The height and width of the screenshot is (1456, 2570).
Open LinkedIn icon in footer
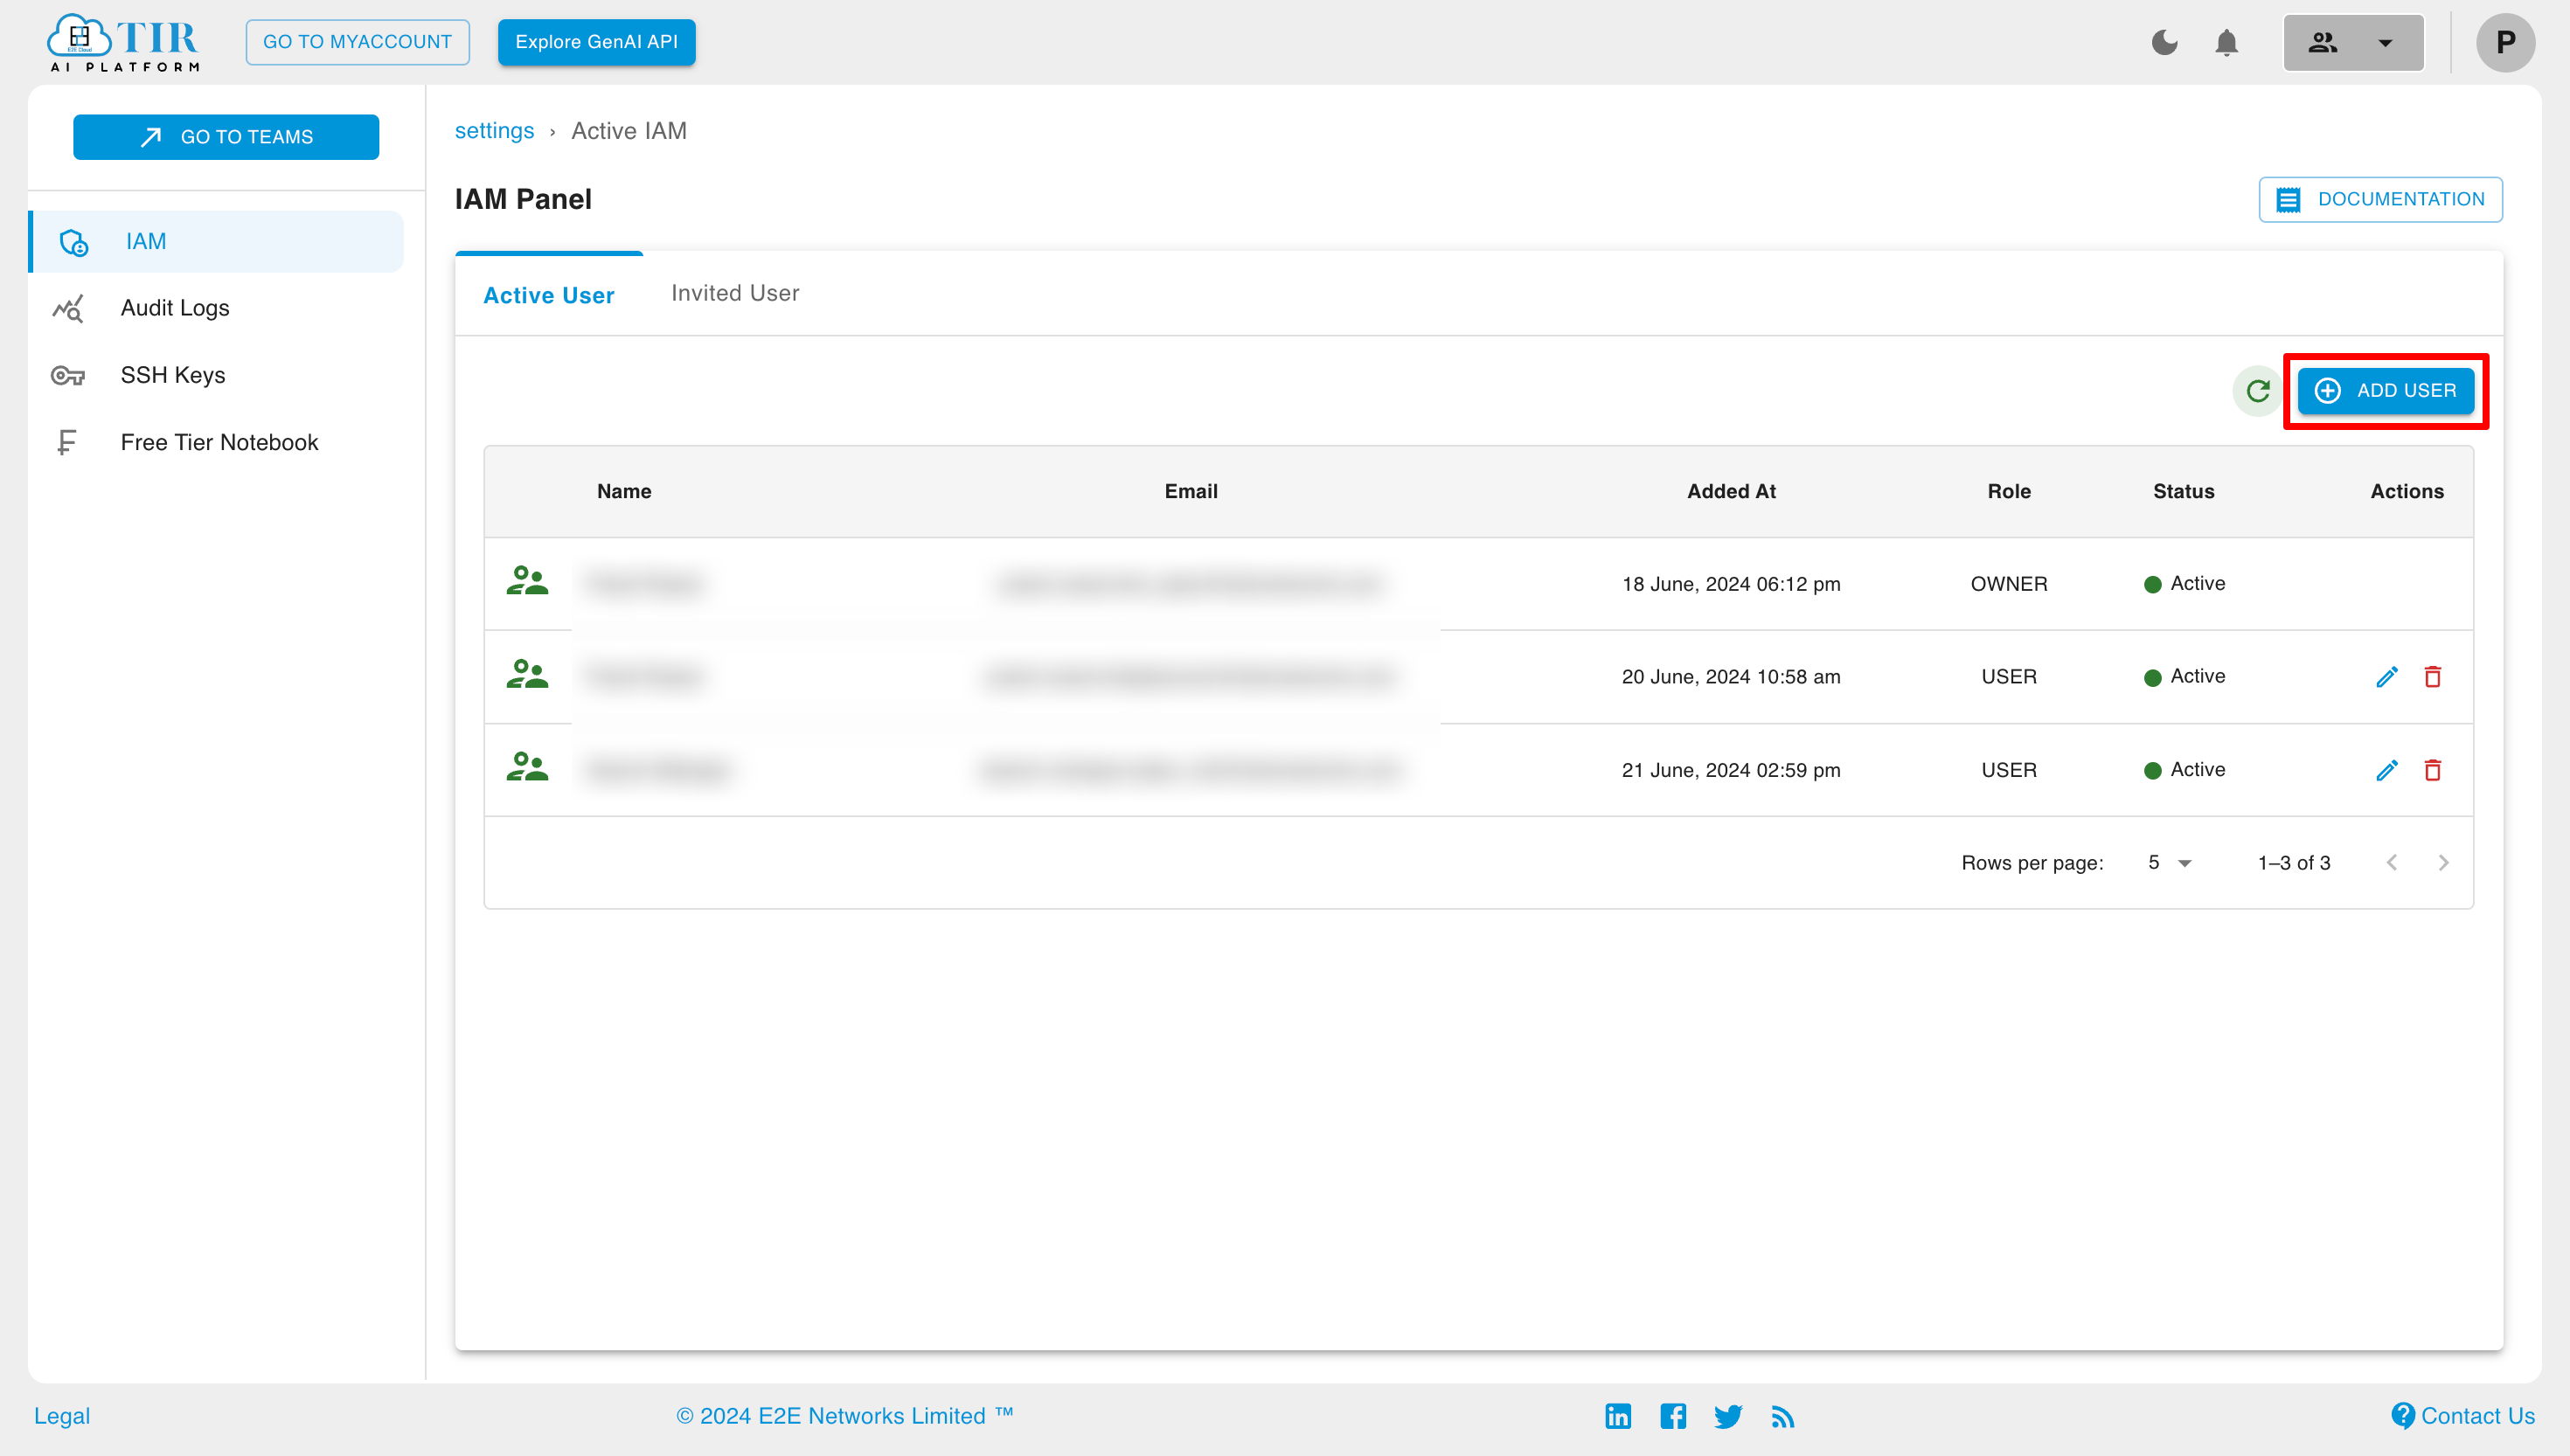[x=1617, y=1416]
